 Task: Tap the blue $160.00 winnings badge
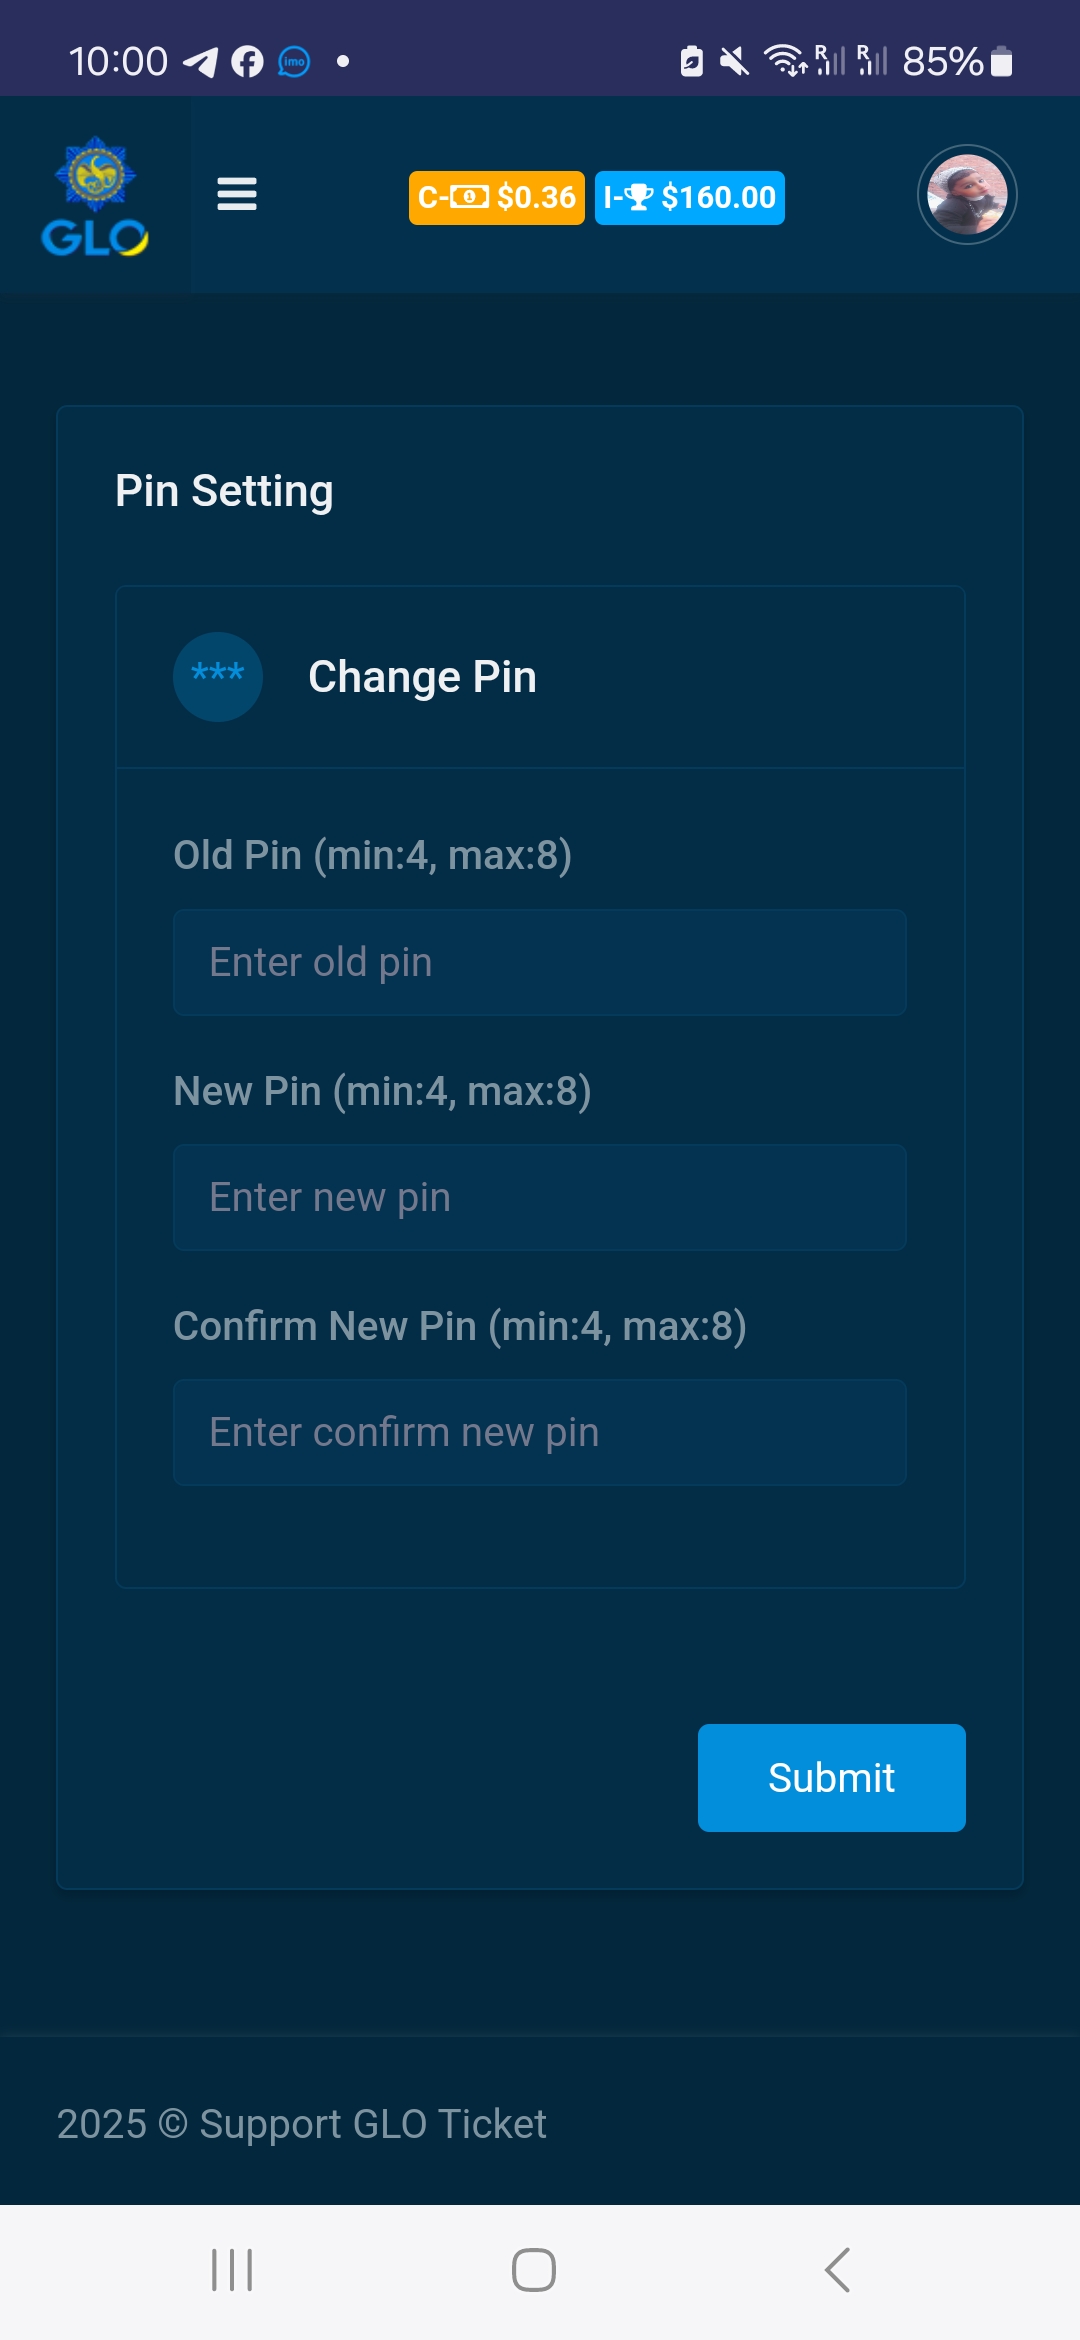point(689,197)
